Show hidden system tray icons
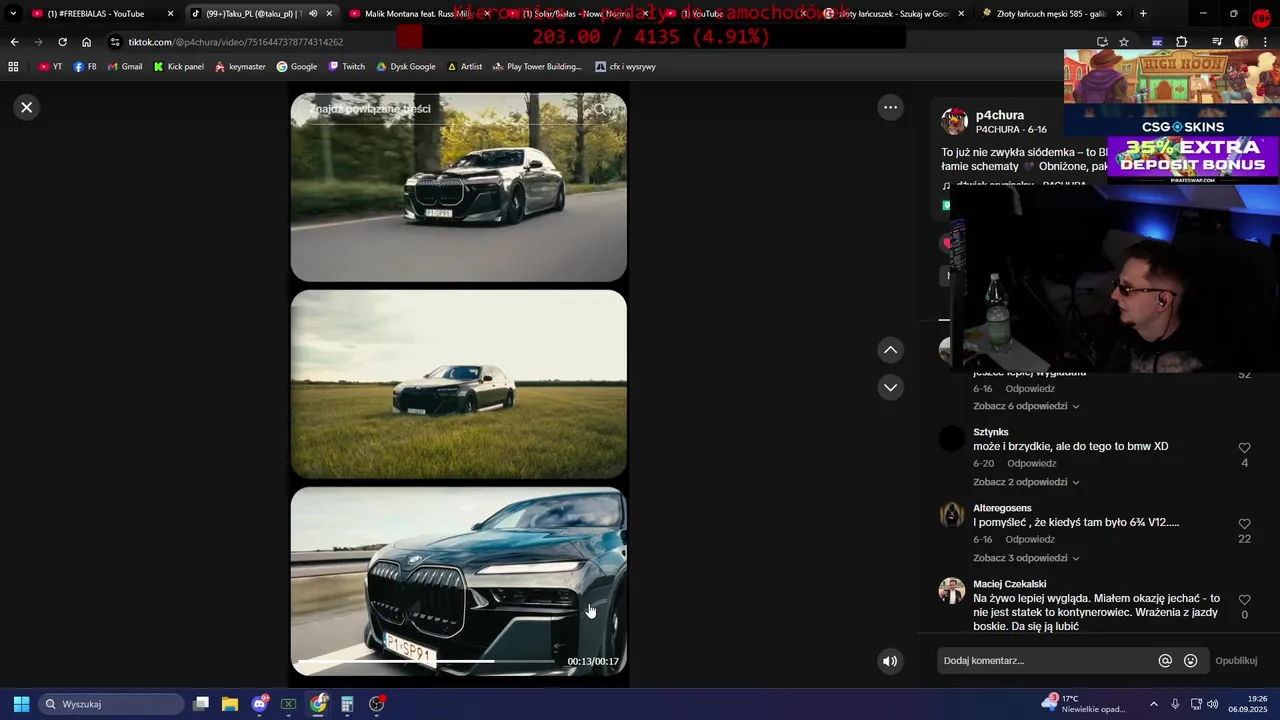The image size is (1280, 720). (x=1153, y=704)
